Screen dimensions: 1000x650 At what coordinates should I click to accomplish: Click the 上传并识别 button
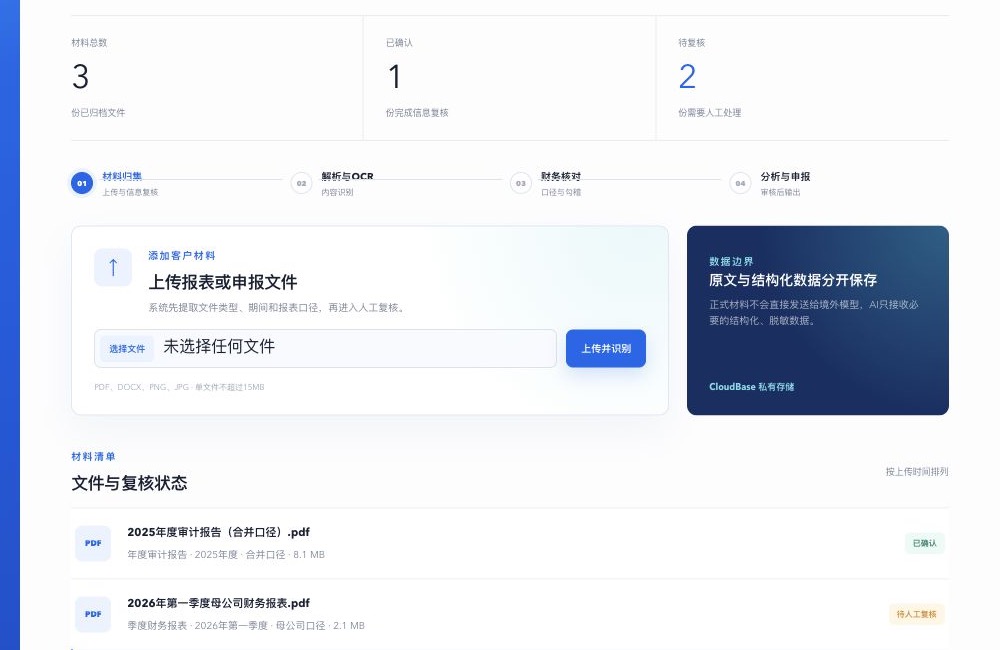(x=606, y=348)
